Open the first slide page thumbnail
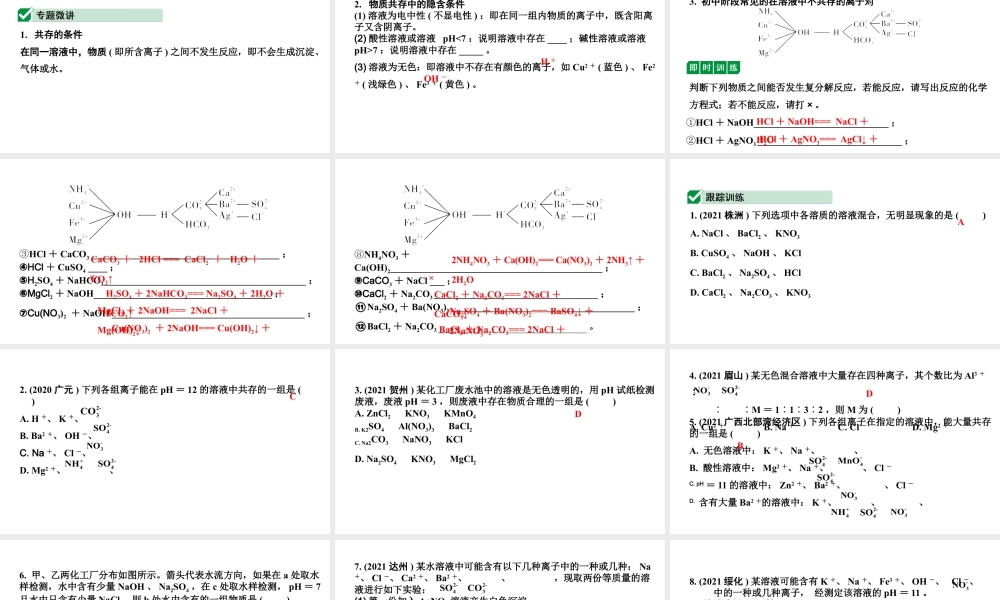Viewport: 1000px width, 600px height. tap(167, 75)
